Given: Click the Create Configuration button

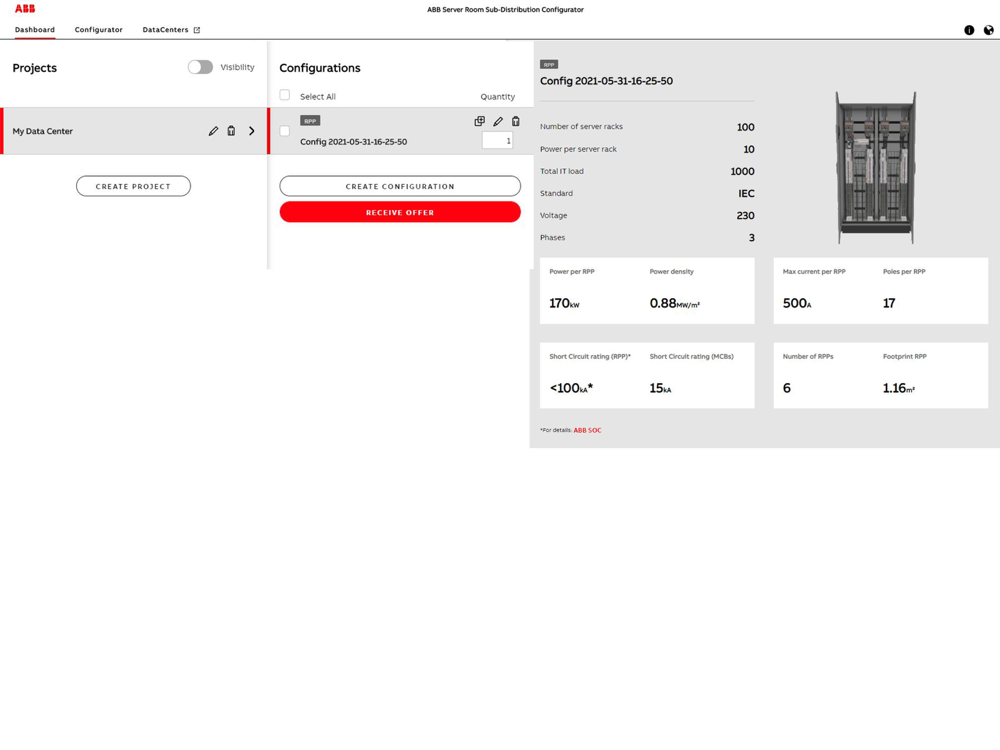Looking at the screenshot, I should pos(400,186).
